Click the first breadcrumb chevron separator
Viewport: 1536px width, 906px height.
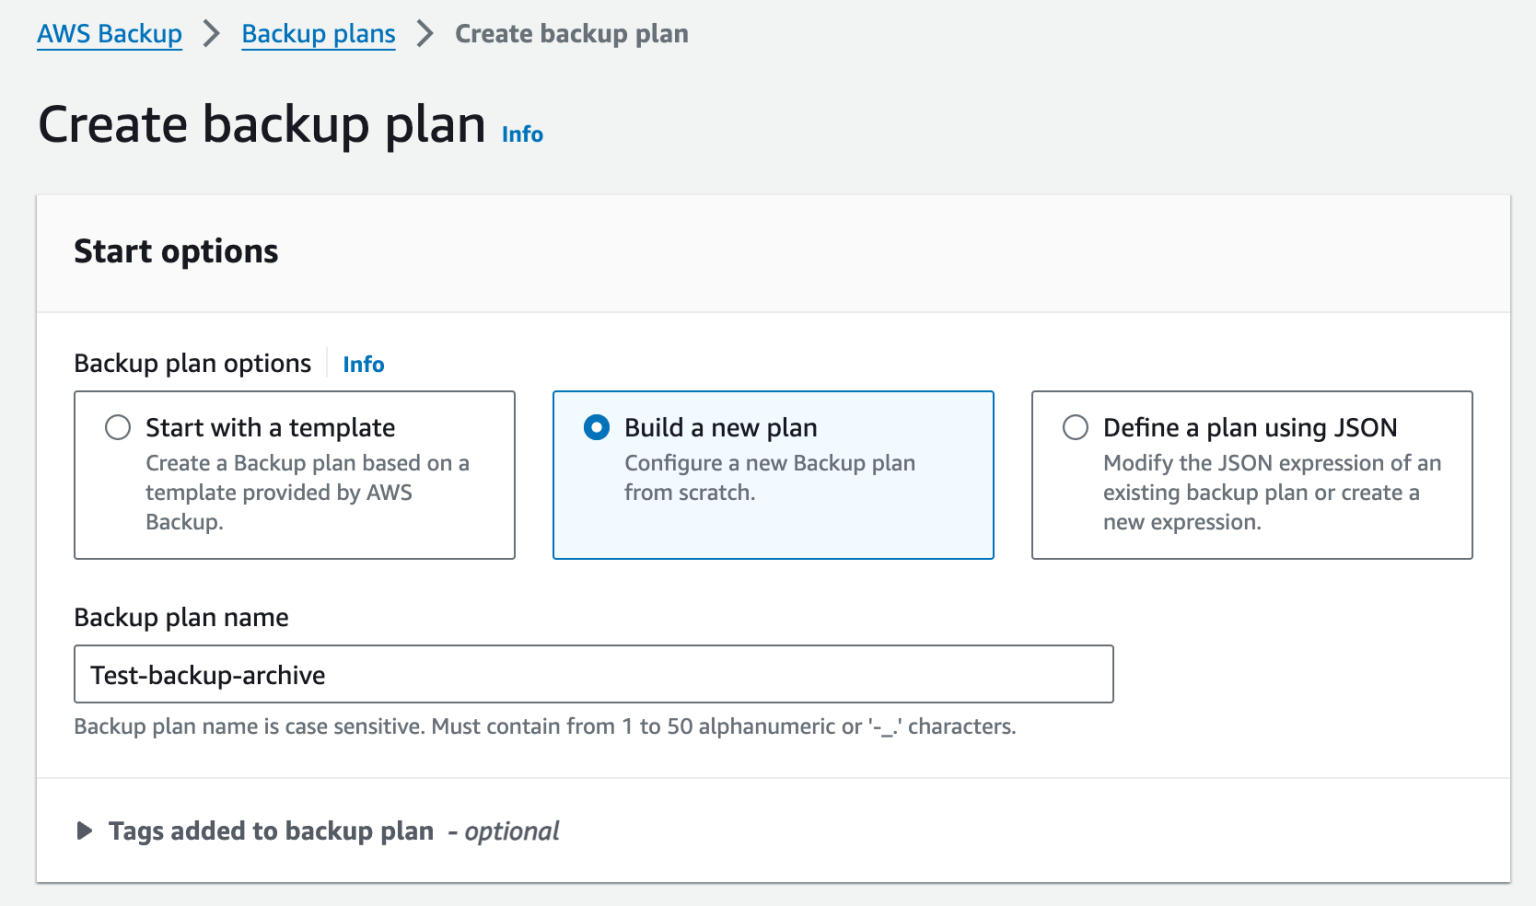point(211,33)
